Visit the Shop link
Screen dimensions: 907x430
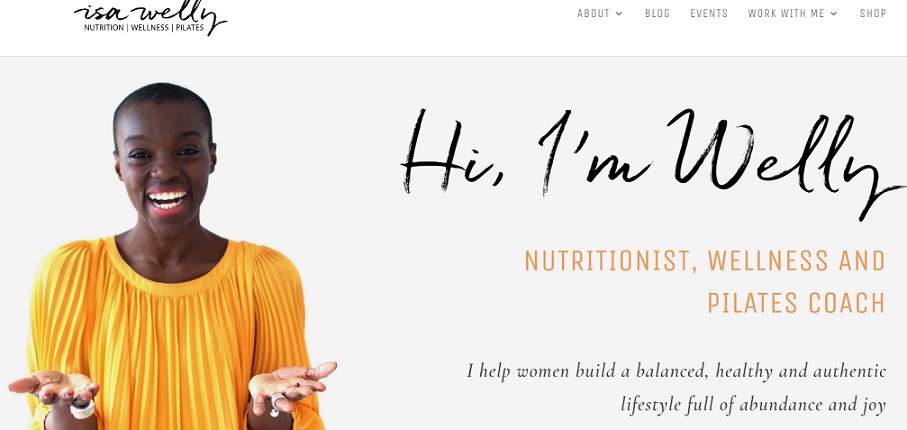873,13
